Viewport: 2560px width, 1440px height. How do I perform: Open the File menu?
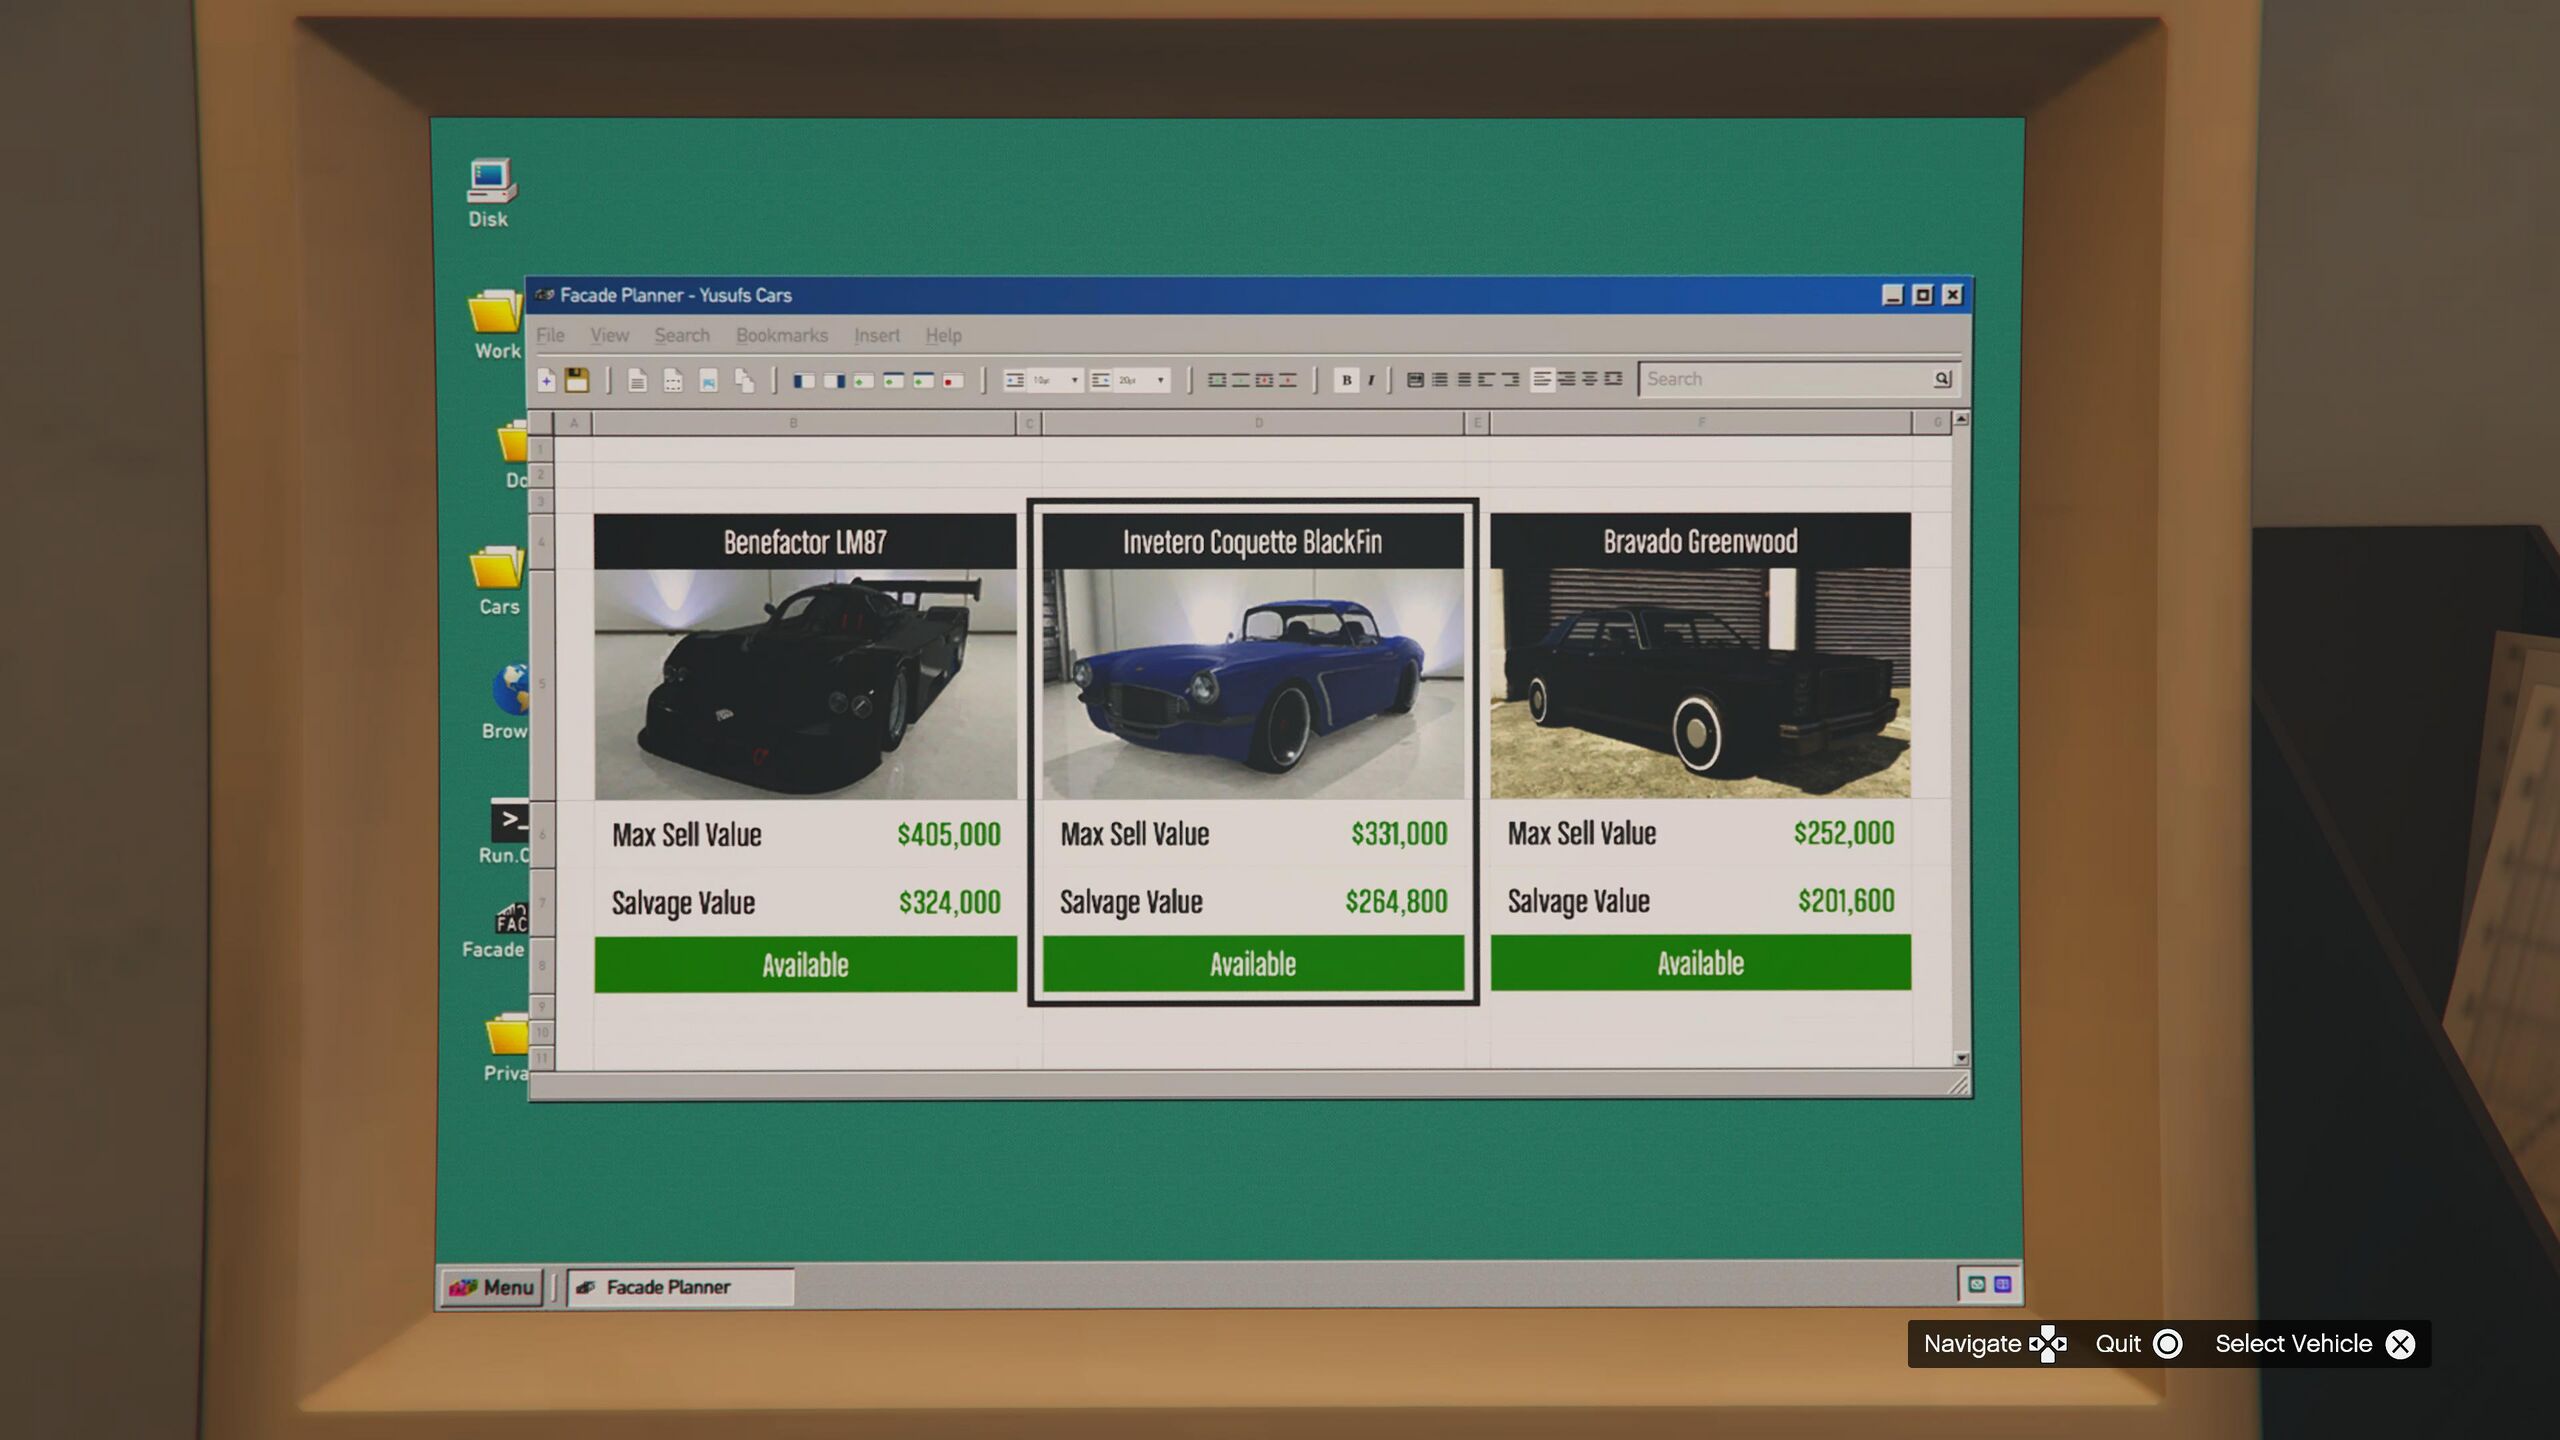(550, 336)
